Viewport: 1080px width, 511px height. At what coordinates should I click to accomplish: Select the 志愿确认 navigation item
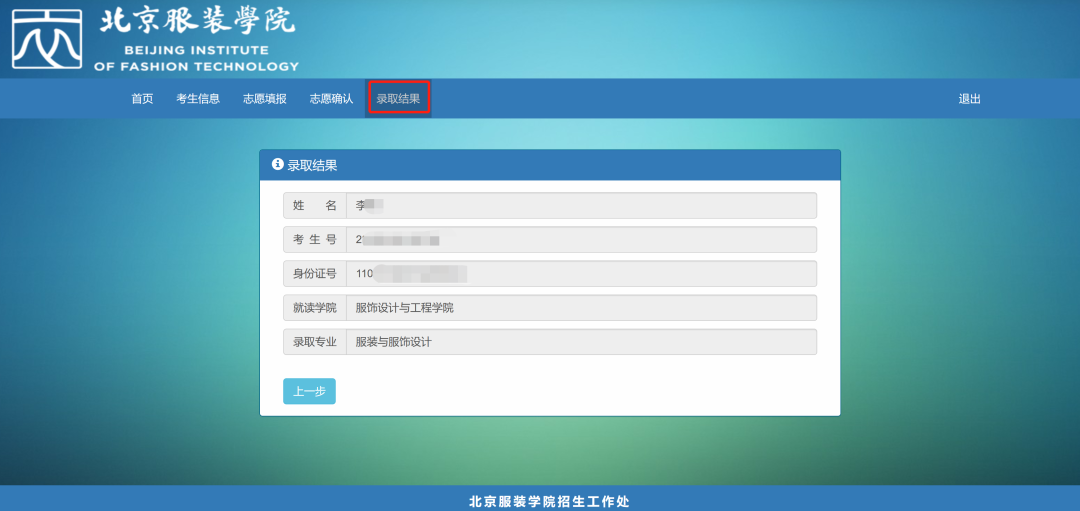coord(331,98)
